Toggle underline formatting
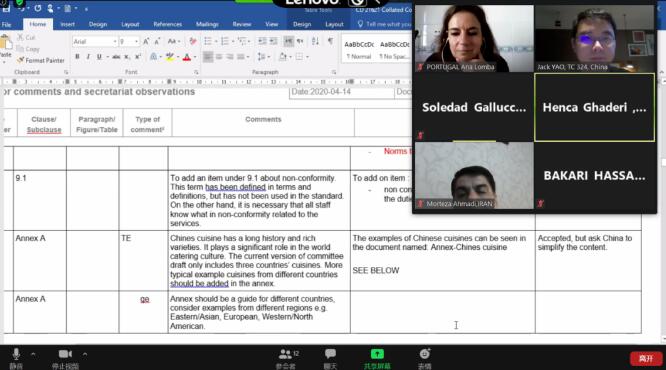The image size is (666, 370). (99, 56)
